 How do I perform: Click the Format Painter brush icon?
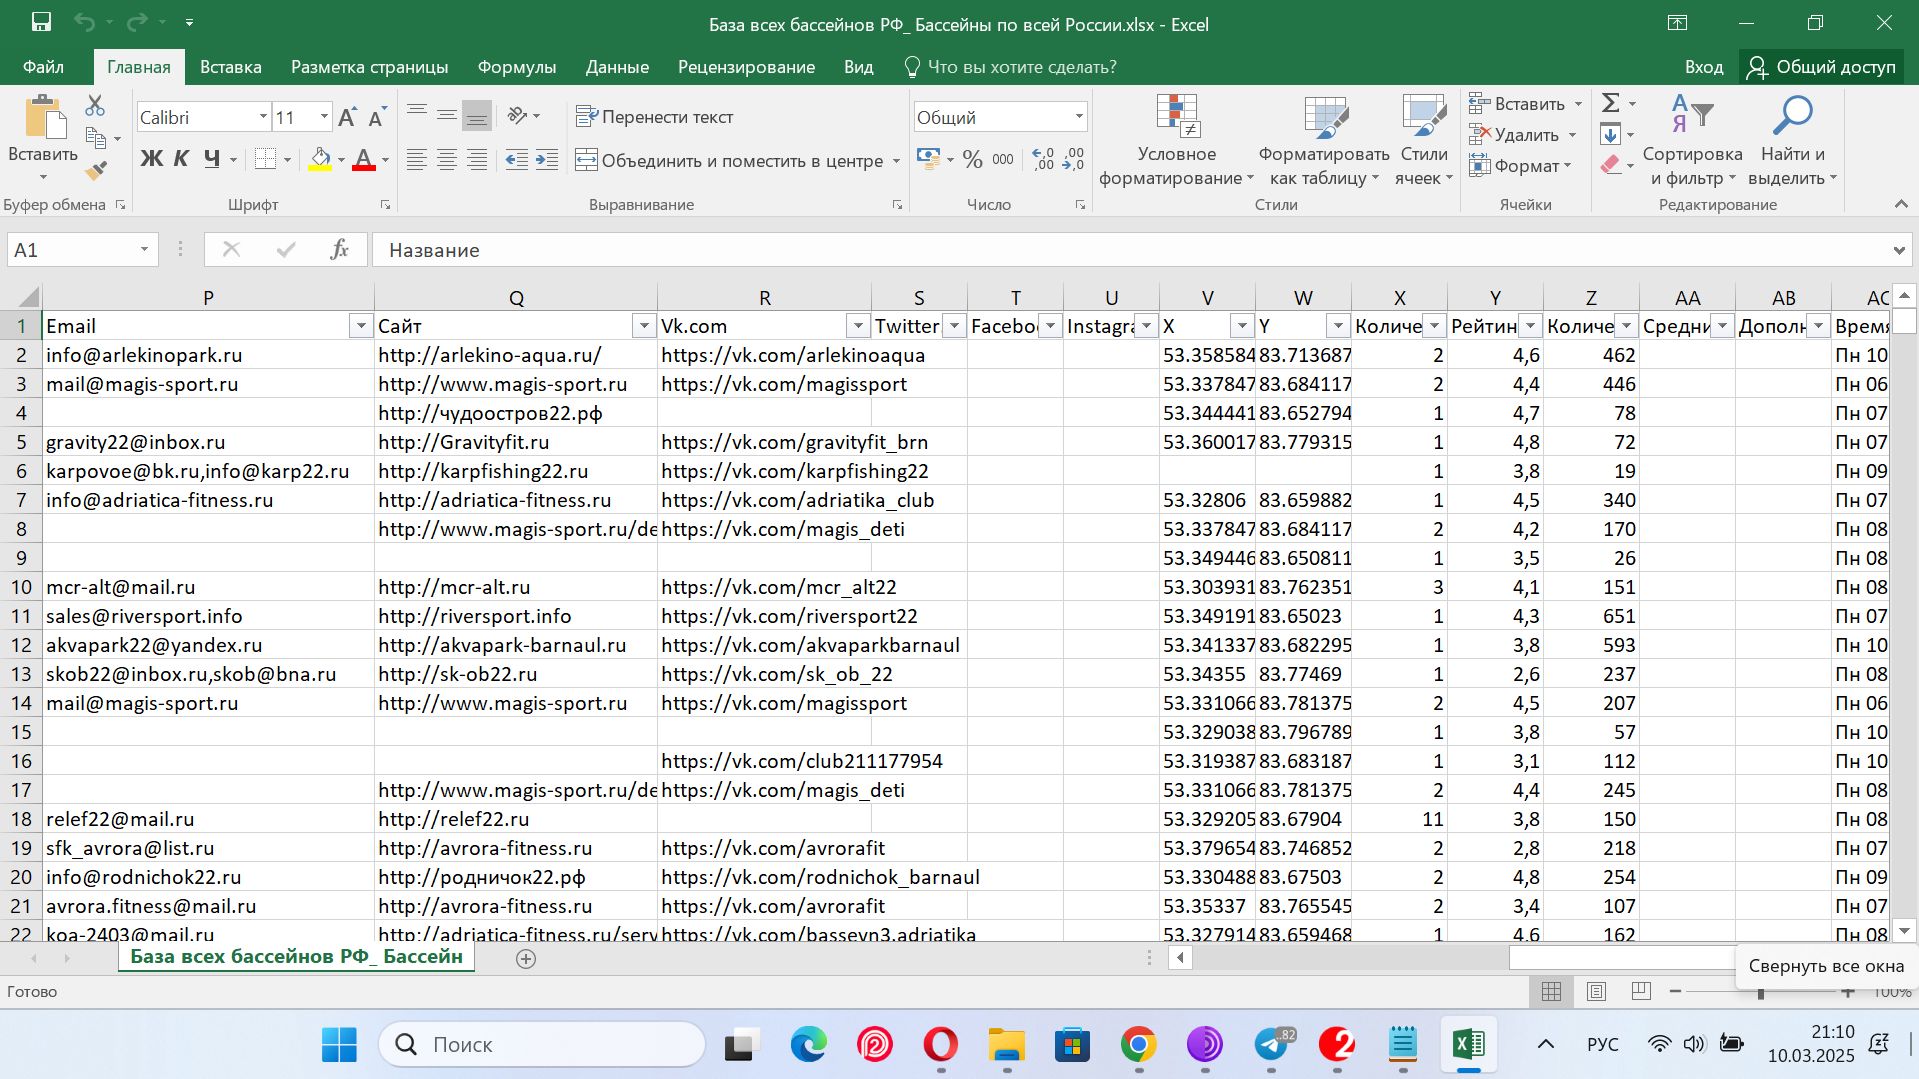pos(96,171)
